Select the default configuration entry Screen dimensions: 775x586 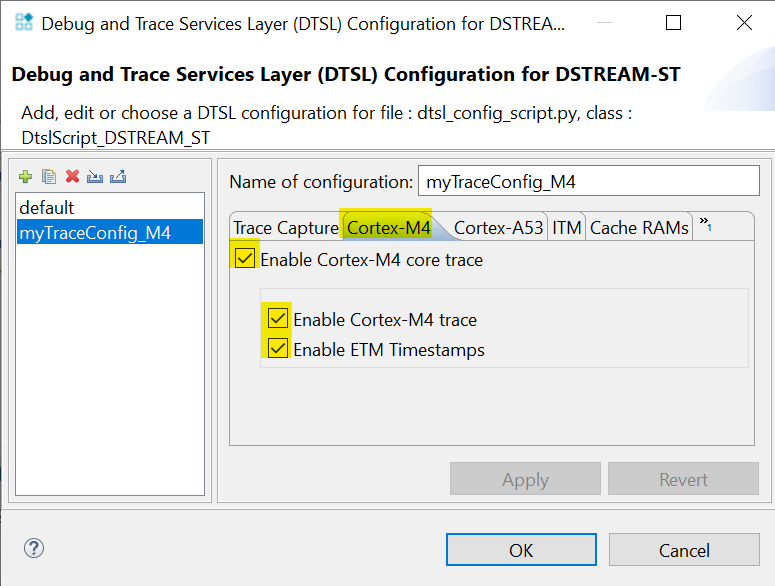(110, 207)
